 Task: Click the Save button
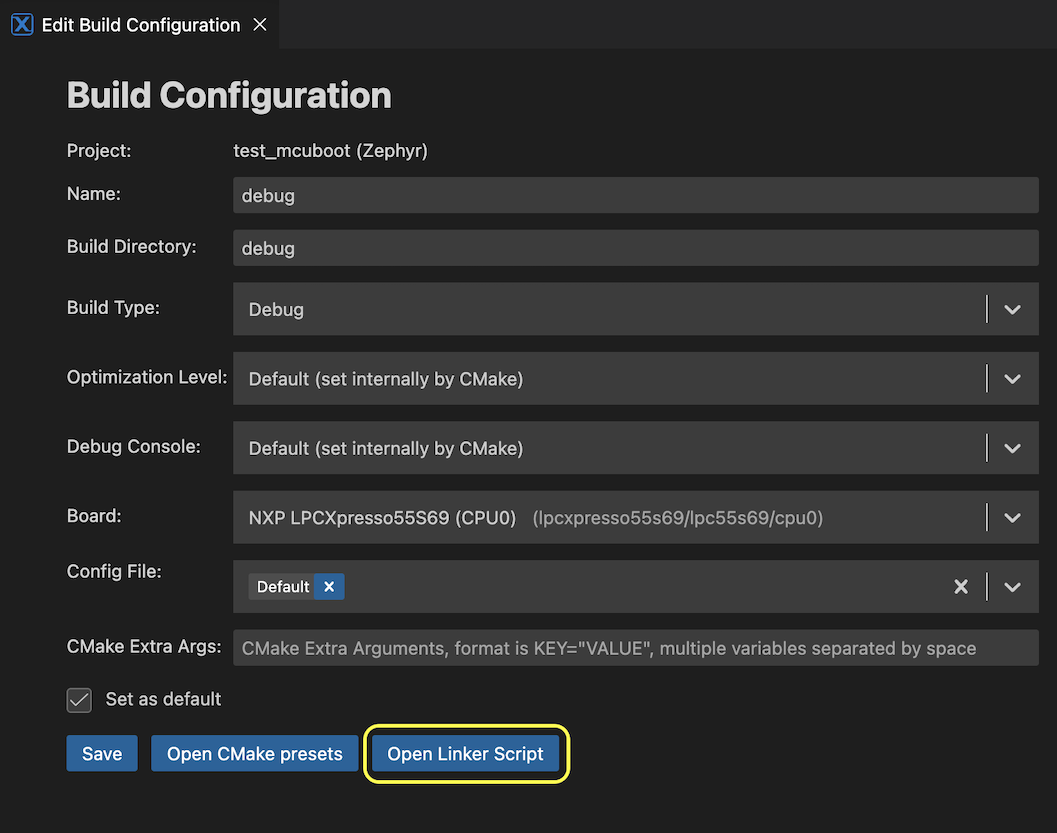coord(102,753)
